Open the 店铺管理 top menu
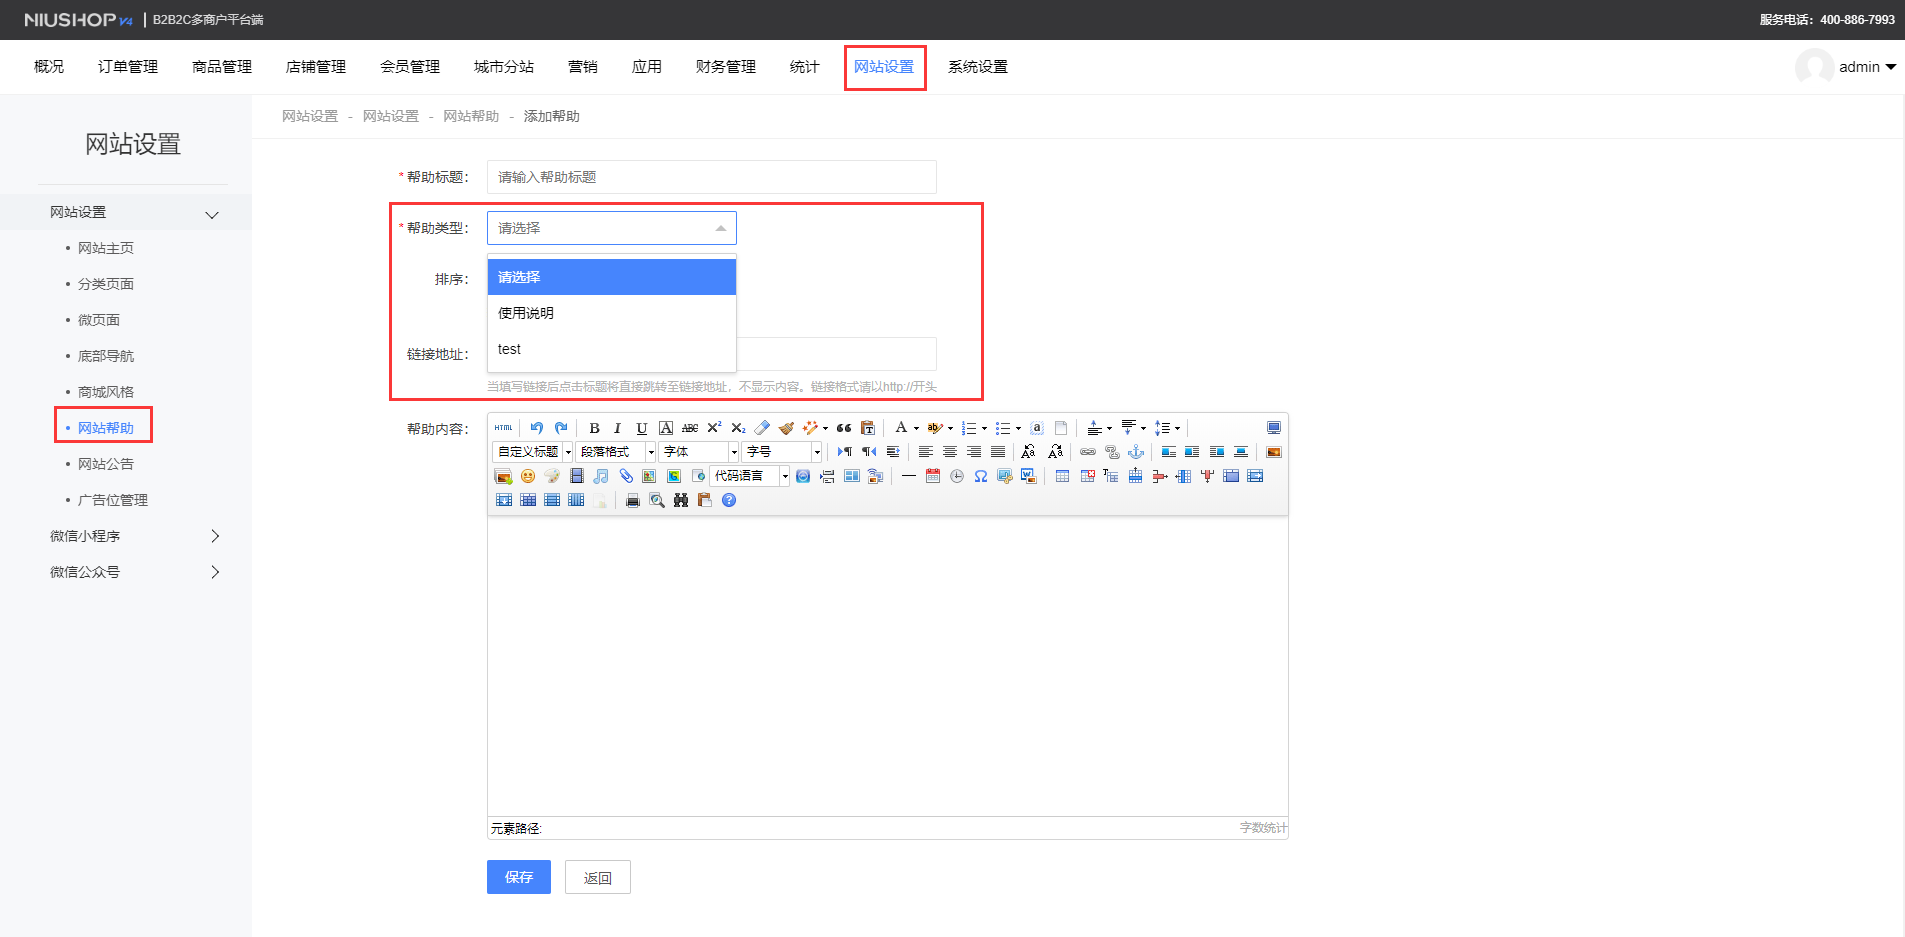 [x=316, y=67]
